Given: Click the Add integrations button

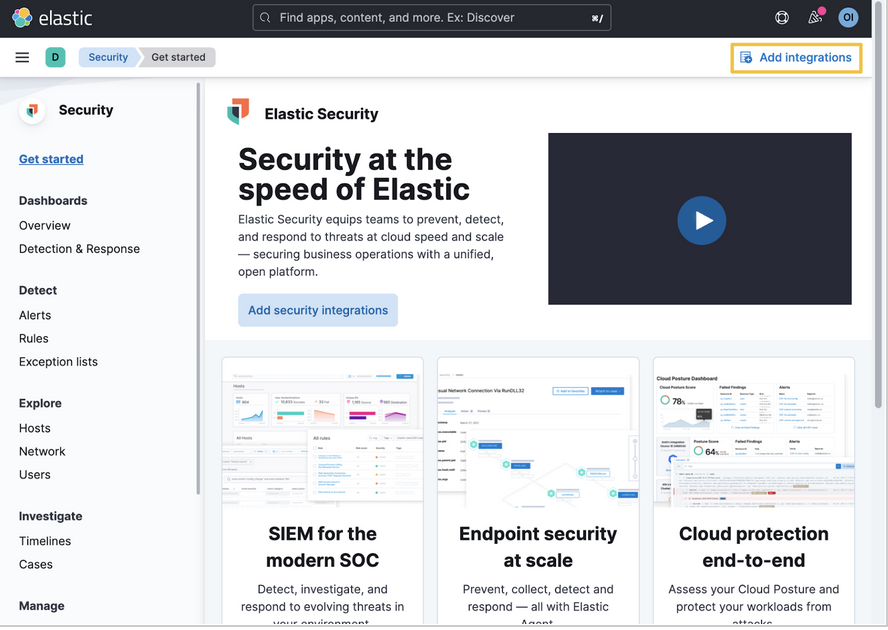Looking at the screenshot, I should coord(796,57).
